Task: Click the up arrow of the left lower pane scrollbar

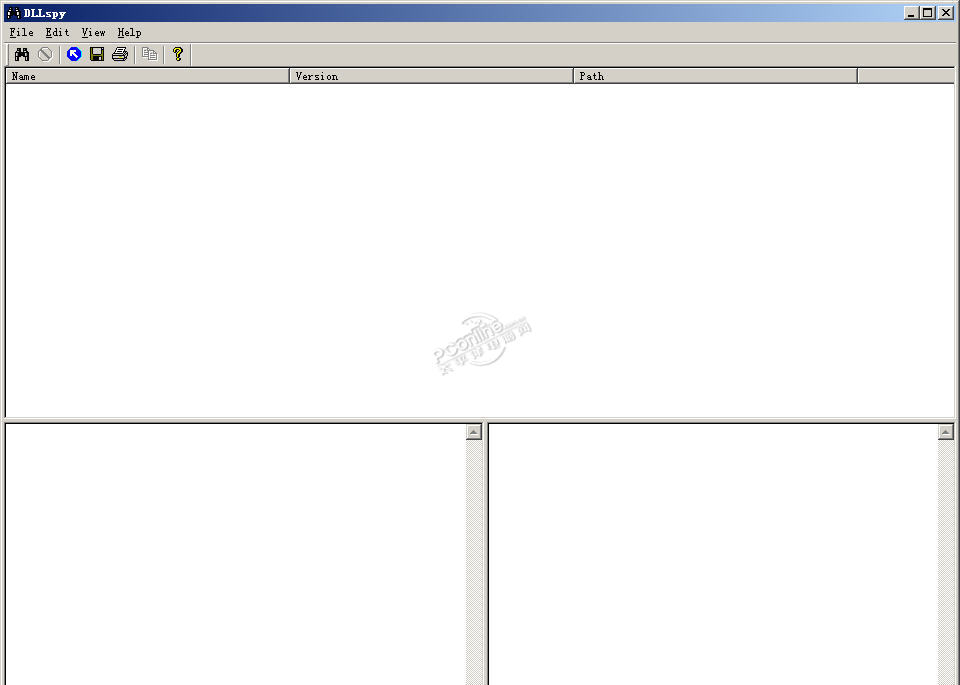Action: point(474,432)
